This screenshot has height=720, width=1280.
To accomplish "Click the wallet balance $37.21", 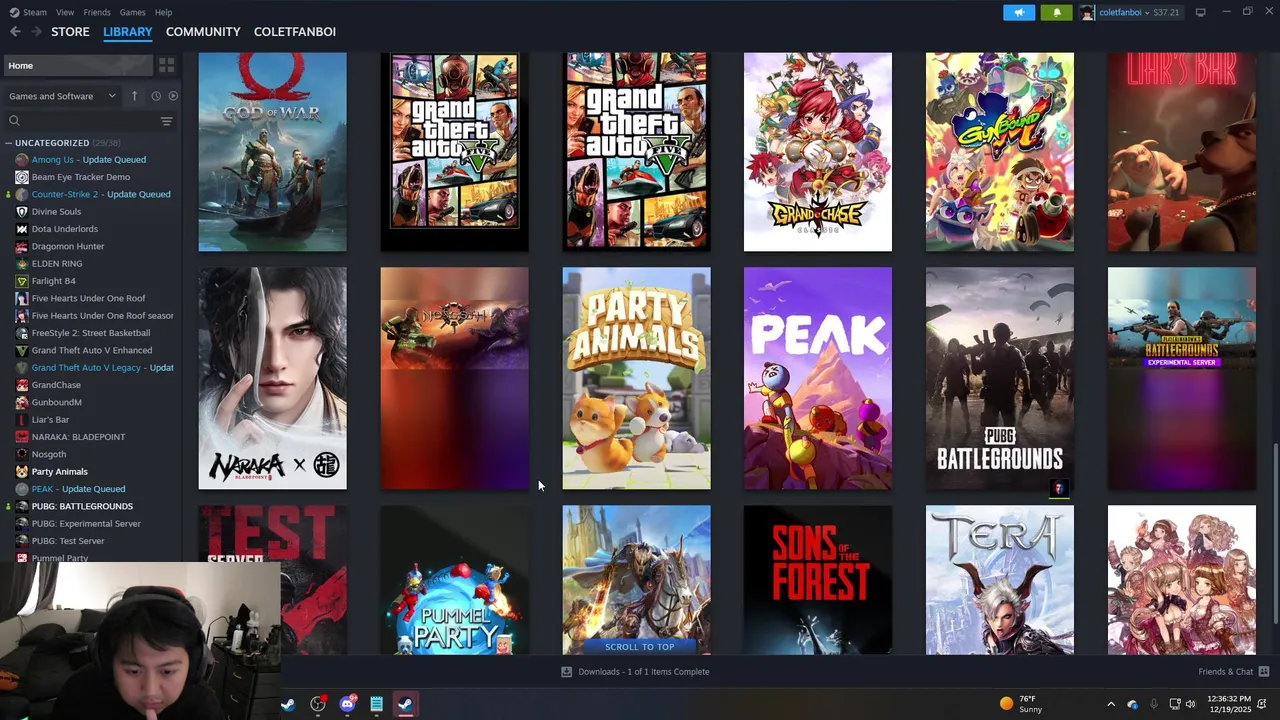I will pos(1166,12).
